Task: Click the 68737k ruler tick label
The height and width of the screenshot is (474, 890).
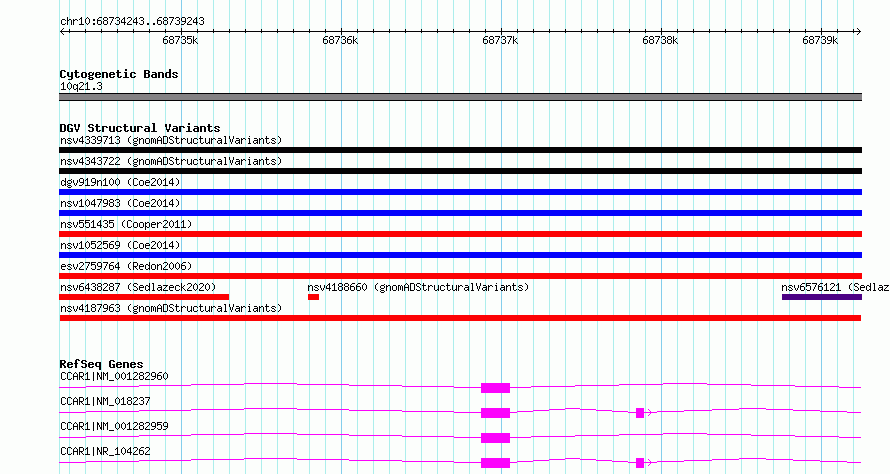Action: [500, 40]
